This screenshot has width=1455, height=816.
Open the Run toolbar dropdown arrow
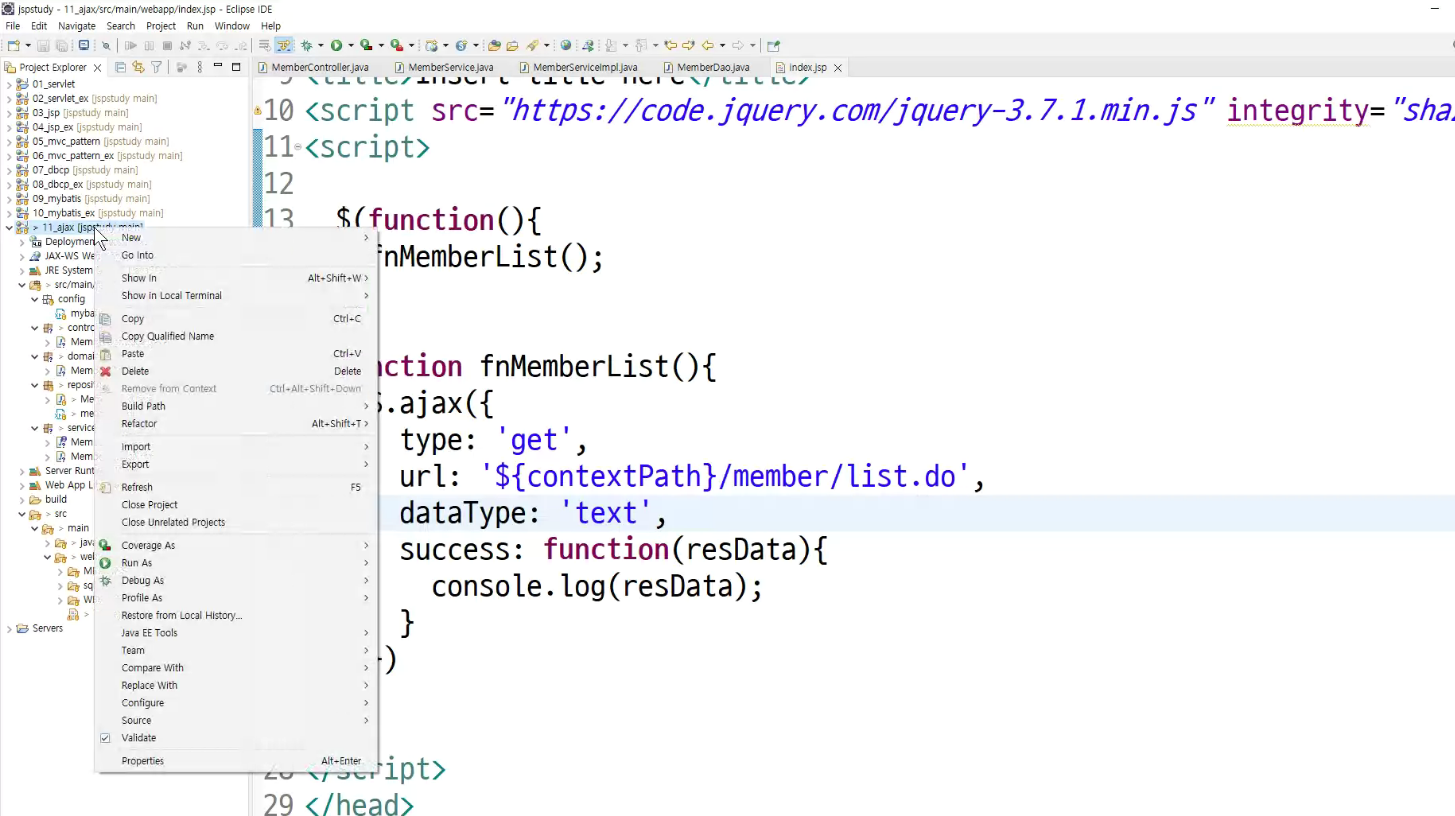(x=350, y=45)
